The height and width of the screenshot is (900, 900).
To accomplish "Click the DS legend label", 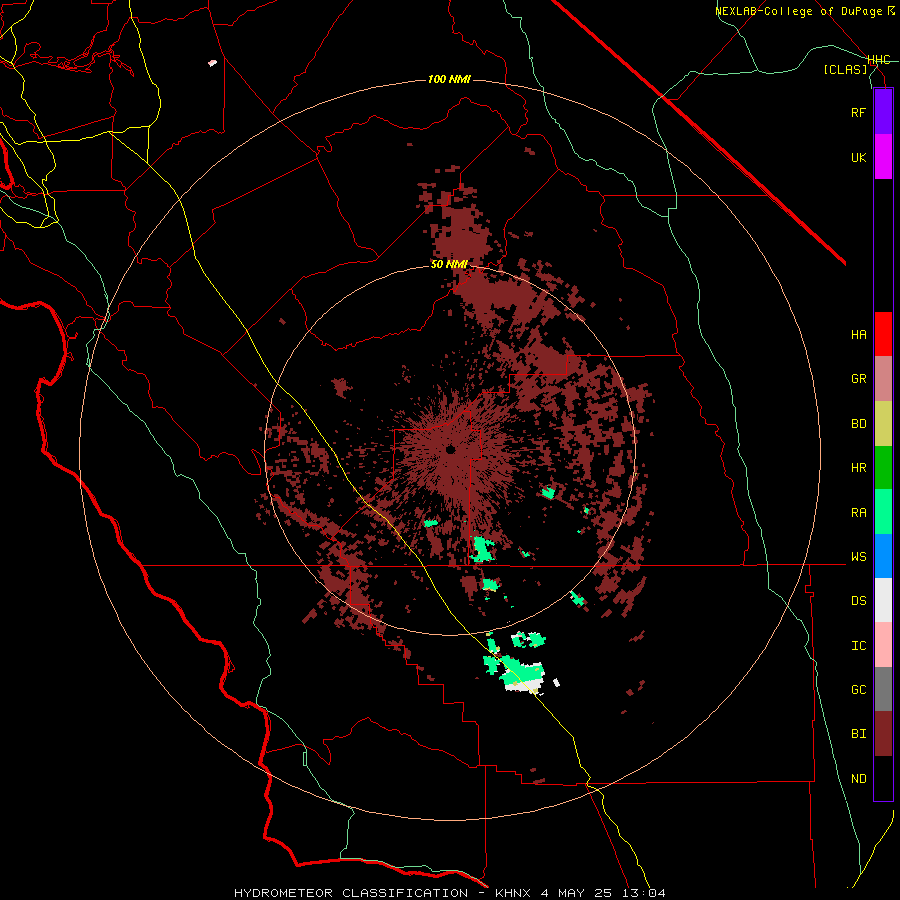I will click(858, 601).
